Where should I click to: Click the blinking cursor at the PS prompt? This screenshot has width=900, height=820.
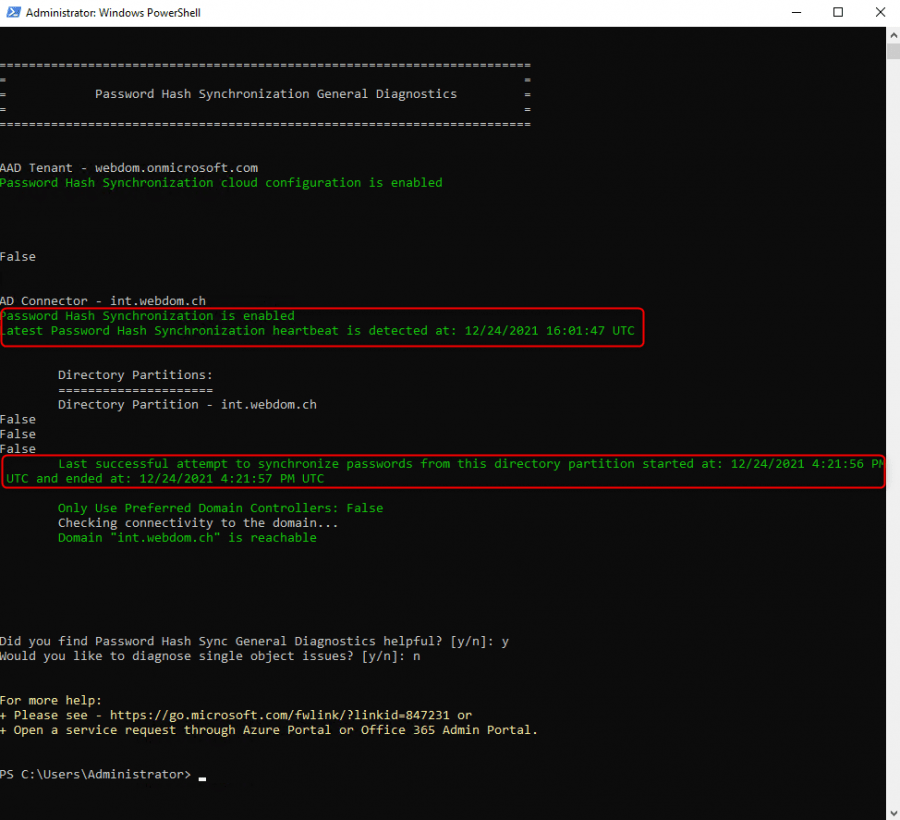tap(202, 776)
